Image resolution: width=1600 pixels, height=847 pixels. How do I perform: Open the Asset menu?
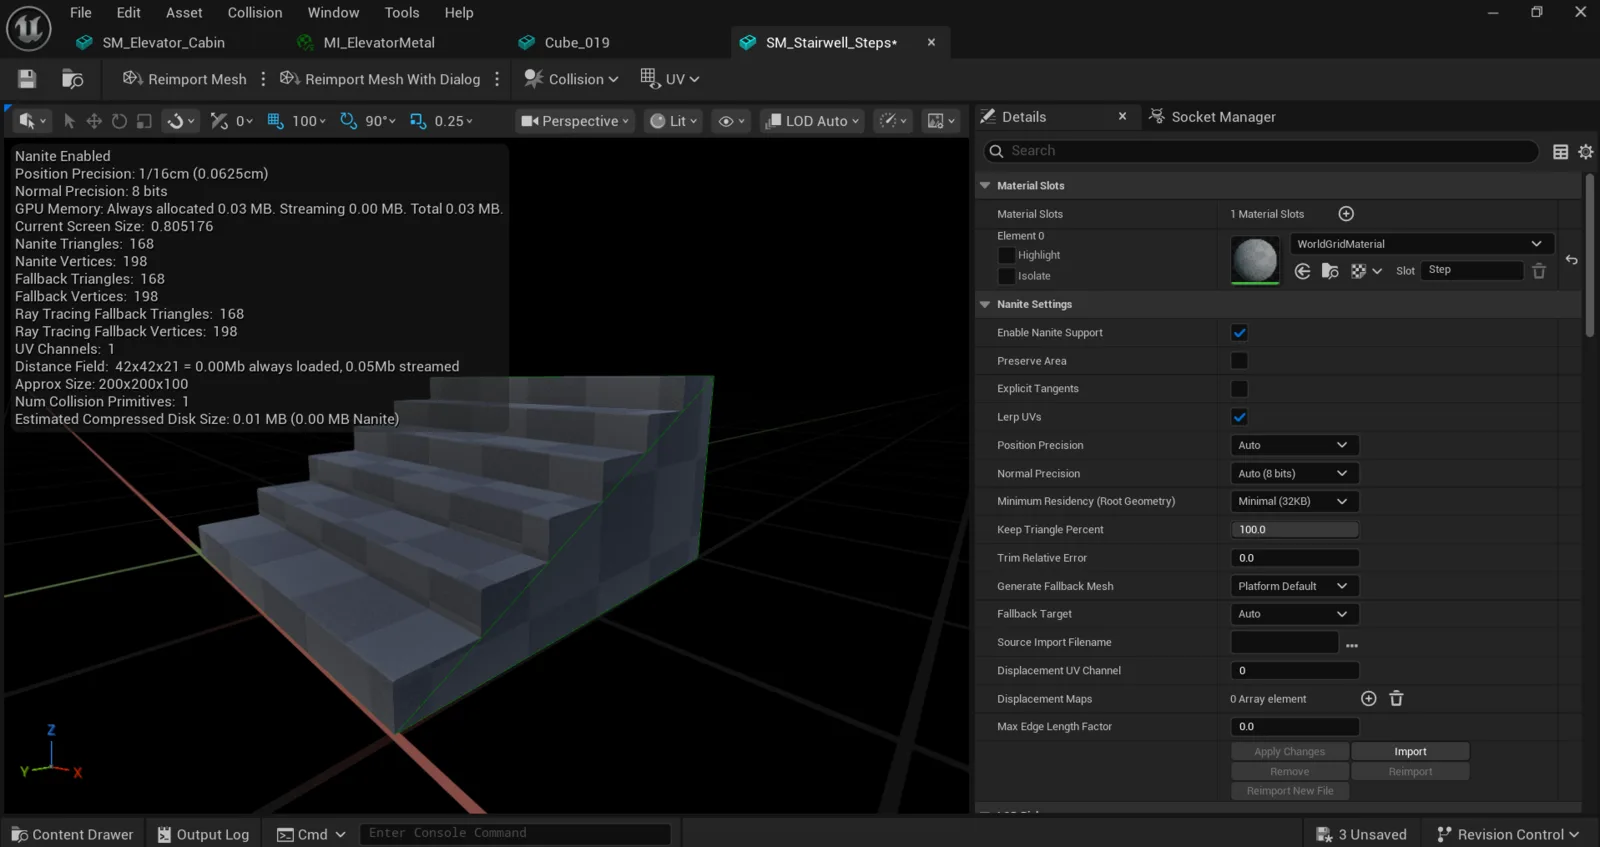click(x=184, y=13)
